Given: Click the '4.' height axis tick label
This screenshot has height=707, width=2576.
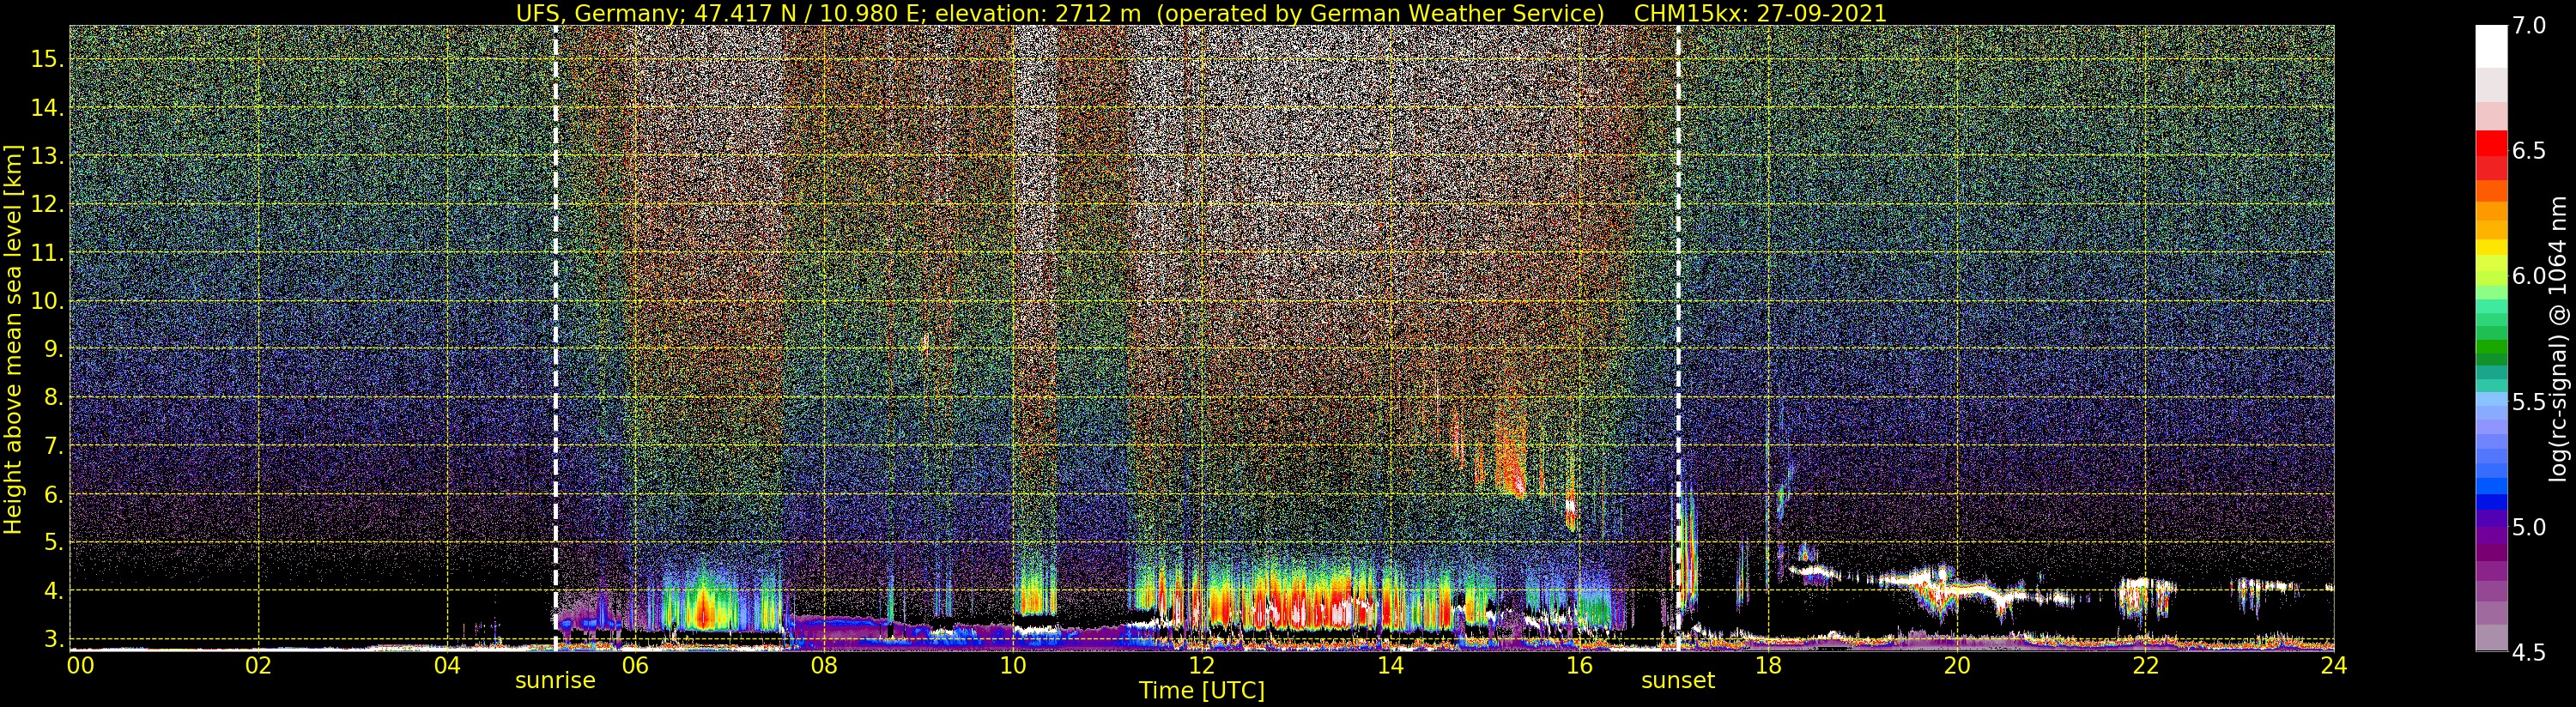Looking at the screenshot, I should pos(54,591).
